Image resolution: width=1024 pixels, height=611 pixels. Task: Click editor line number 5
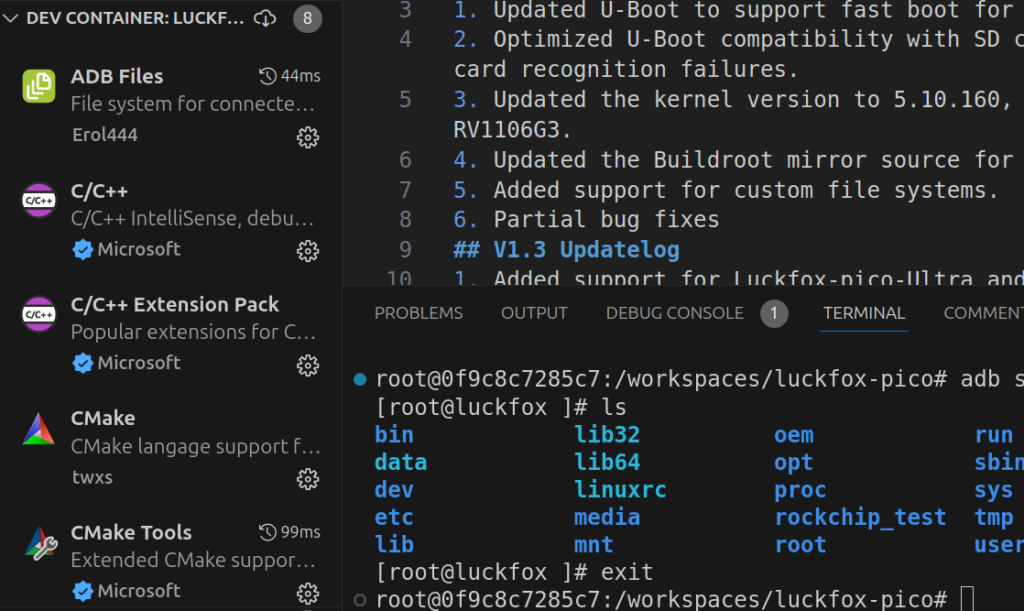(x=406, y=99)
